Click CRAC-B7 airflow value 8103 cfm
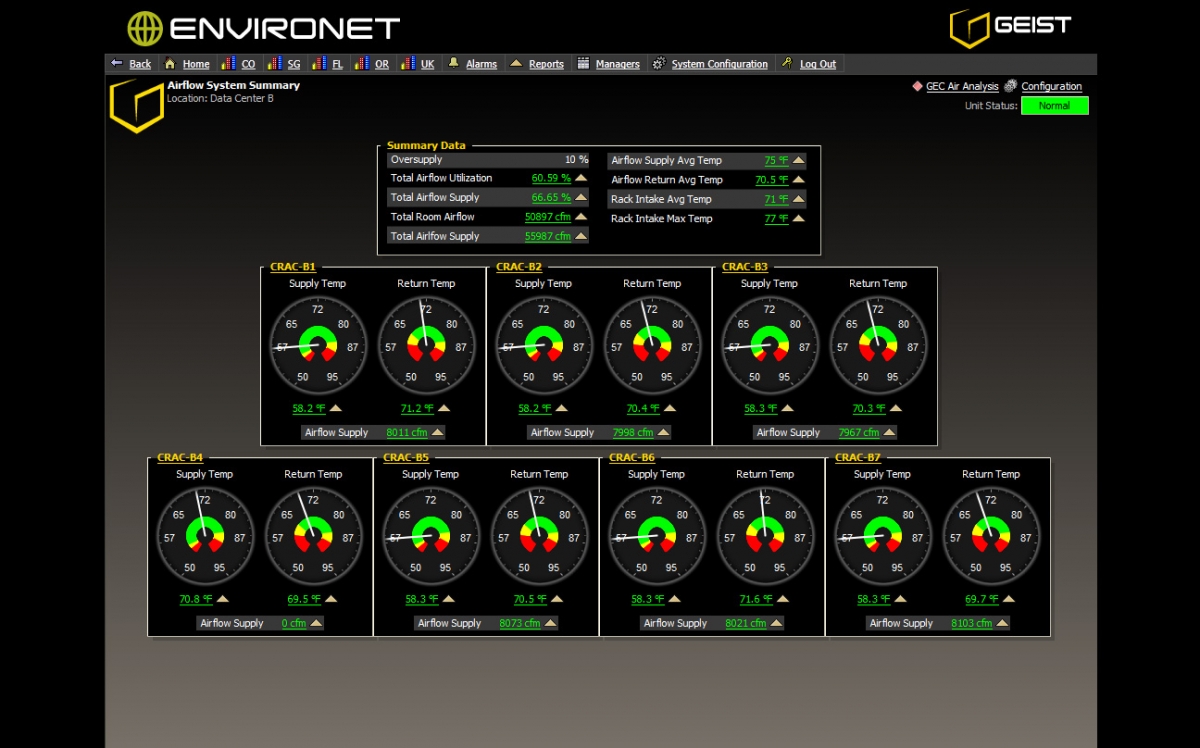Viewport: 1200px width, 748px height. 972,624
